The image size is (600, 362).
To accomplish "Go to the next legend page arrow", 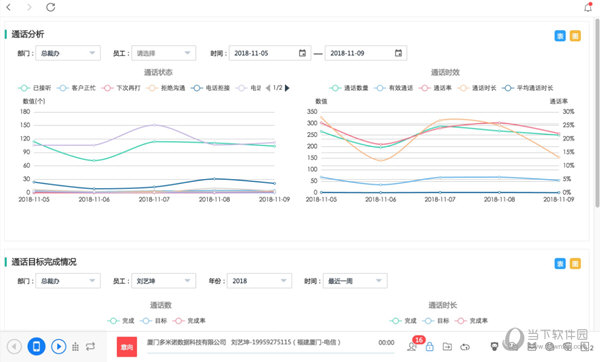I will click(x=287, y=88).
